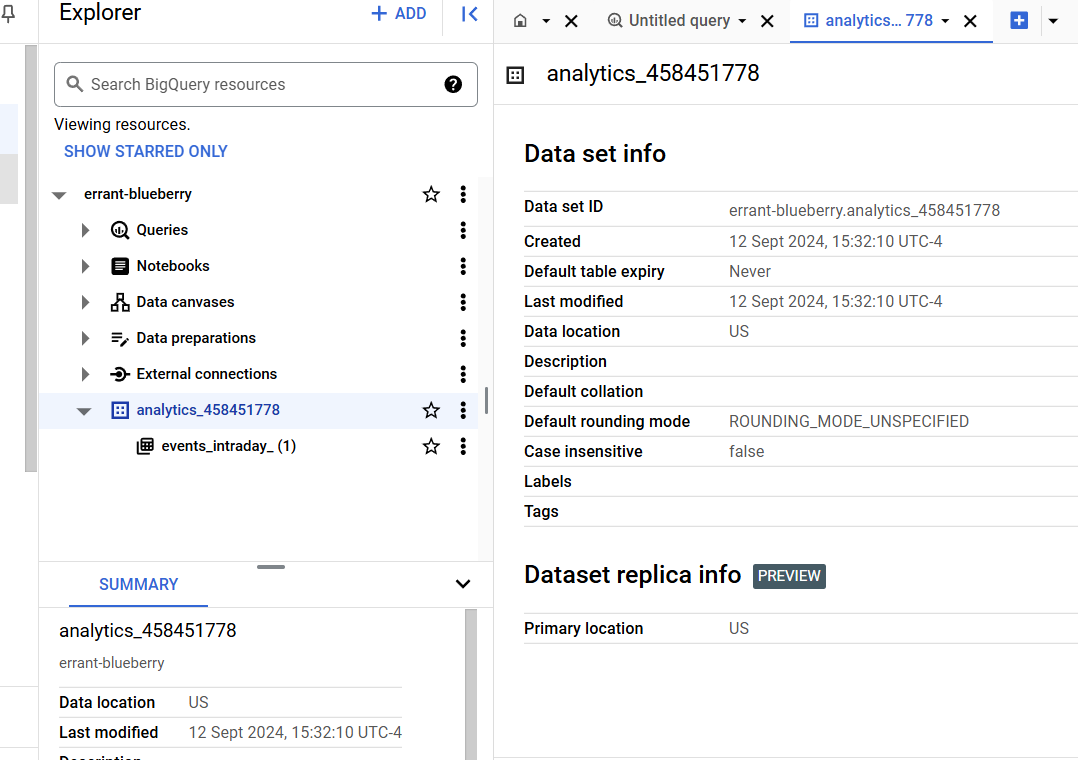Click the summary panel resize handle
Image resolution: width=1078 pixels, height=760 pixels.
pyautogui.click(x=271, y=567)
